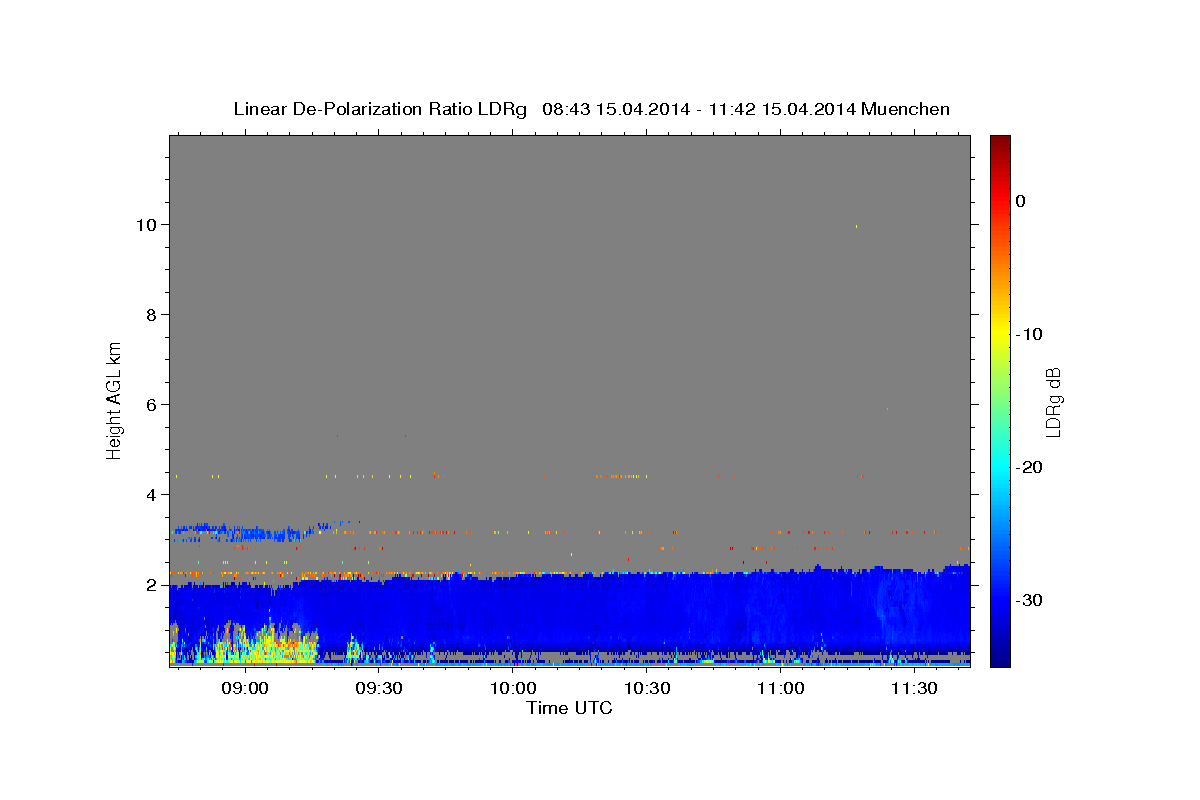Click the 4 km height tick label
The image size is (1200, 800).
click(x=152, y=495)
